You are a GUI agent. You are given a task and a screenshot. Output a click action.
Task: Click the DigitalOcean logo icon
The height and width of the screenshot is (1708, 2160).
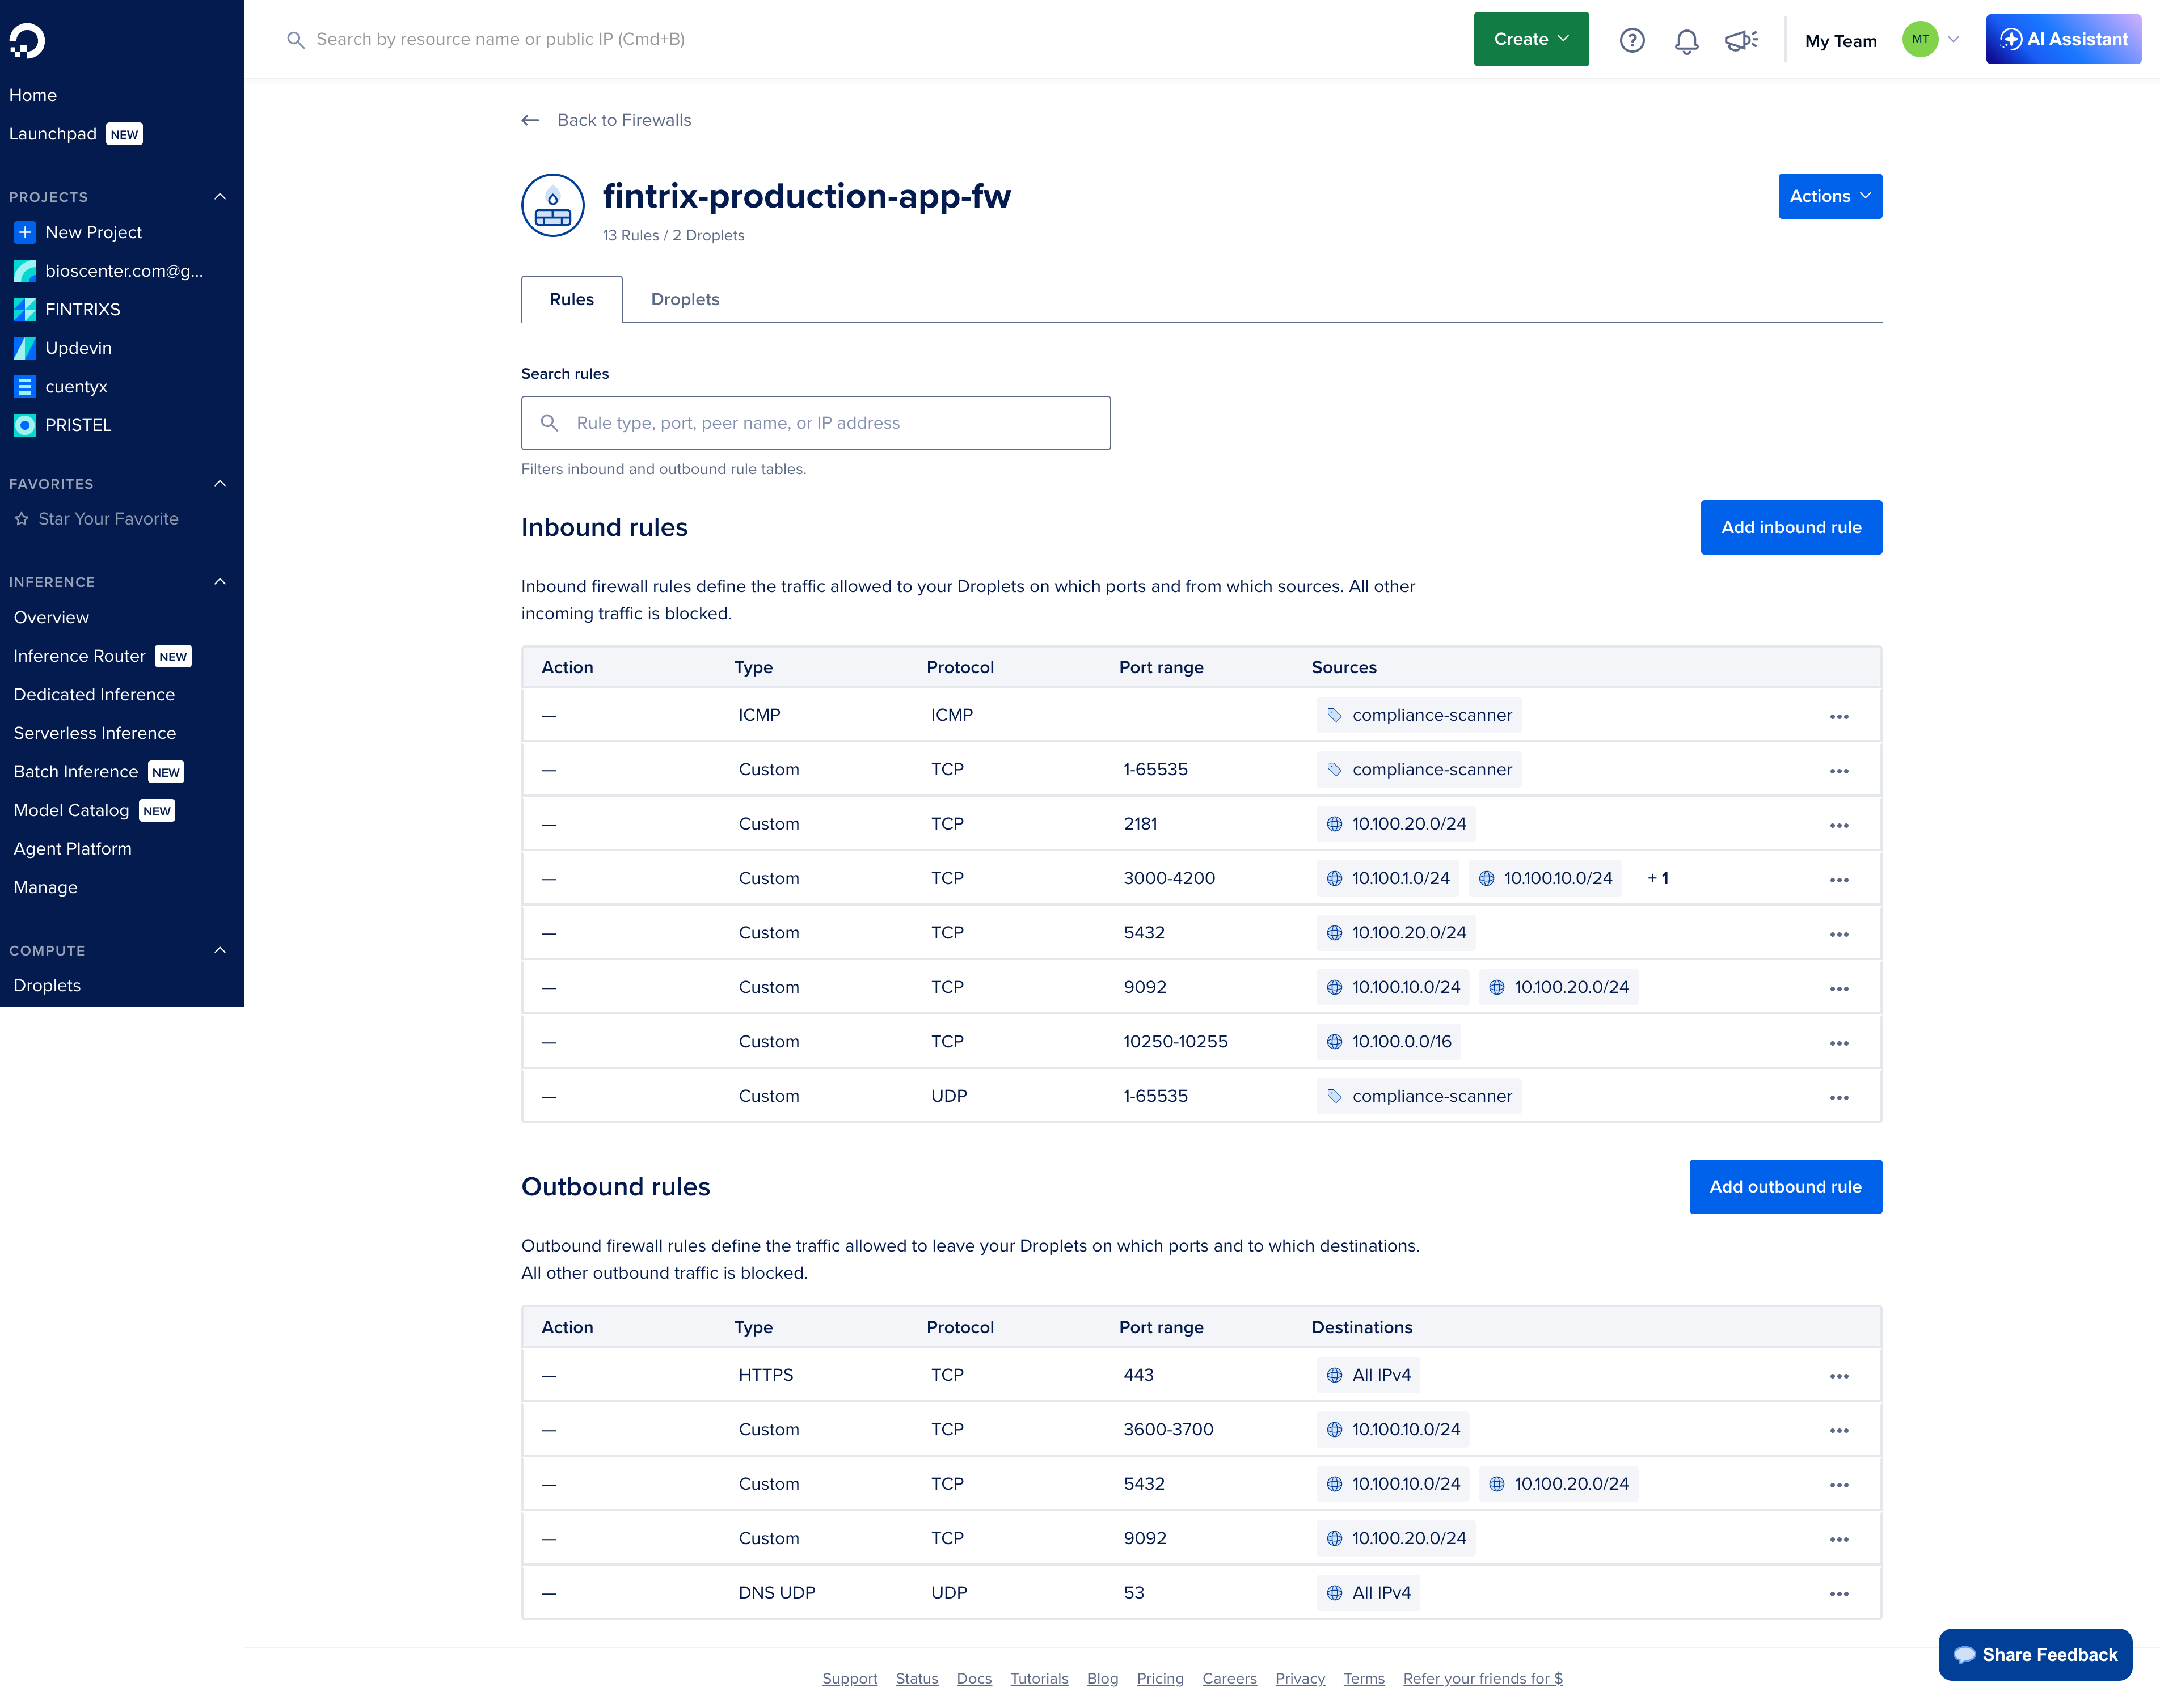click(x=27, y=40)
